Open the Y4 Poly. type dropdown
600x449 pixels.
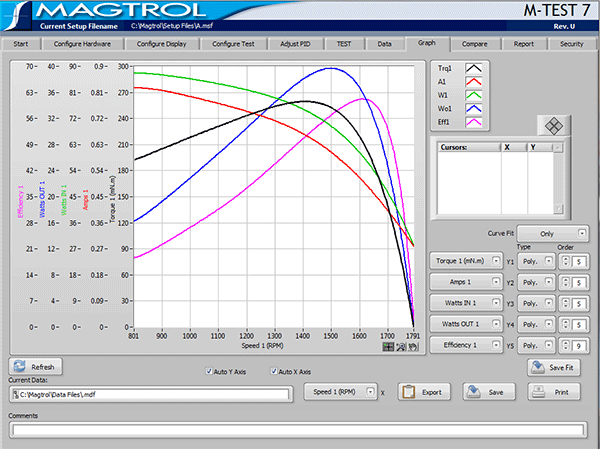(x=536, y=325)
